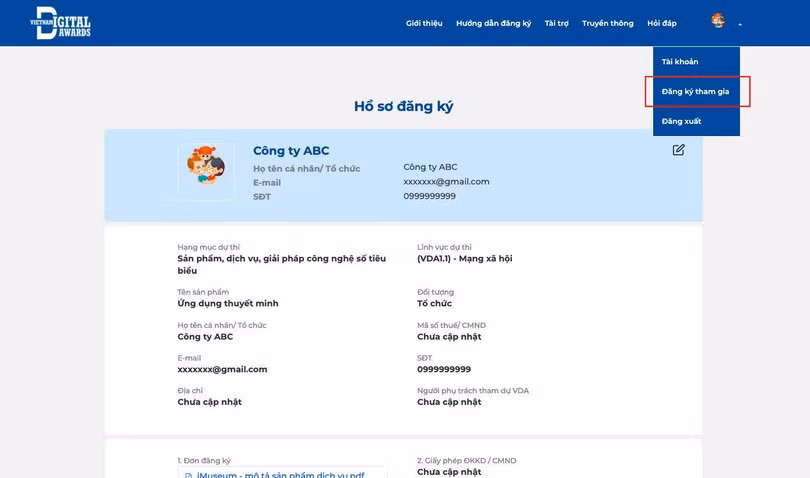Viewport: 810px width, 478px height.
Task: Collapse the account menu using the caret arrow
Action: 740,24
